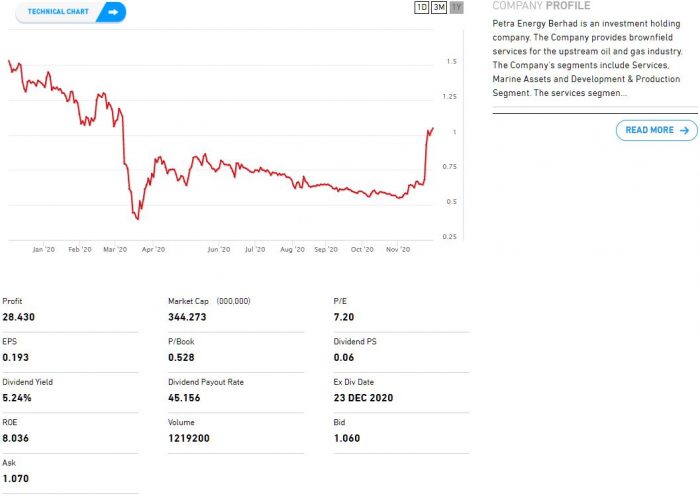Select the 3M chart period
Screen dimensions: 700x496
coord(439,7)
